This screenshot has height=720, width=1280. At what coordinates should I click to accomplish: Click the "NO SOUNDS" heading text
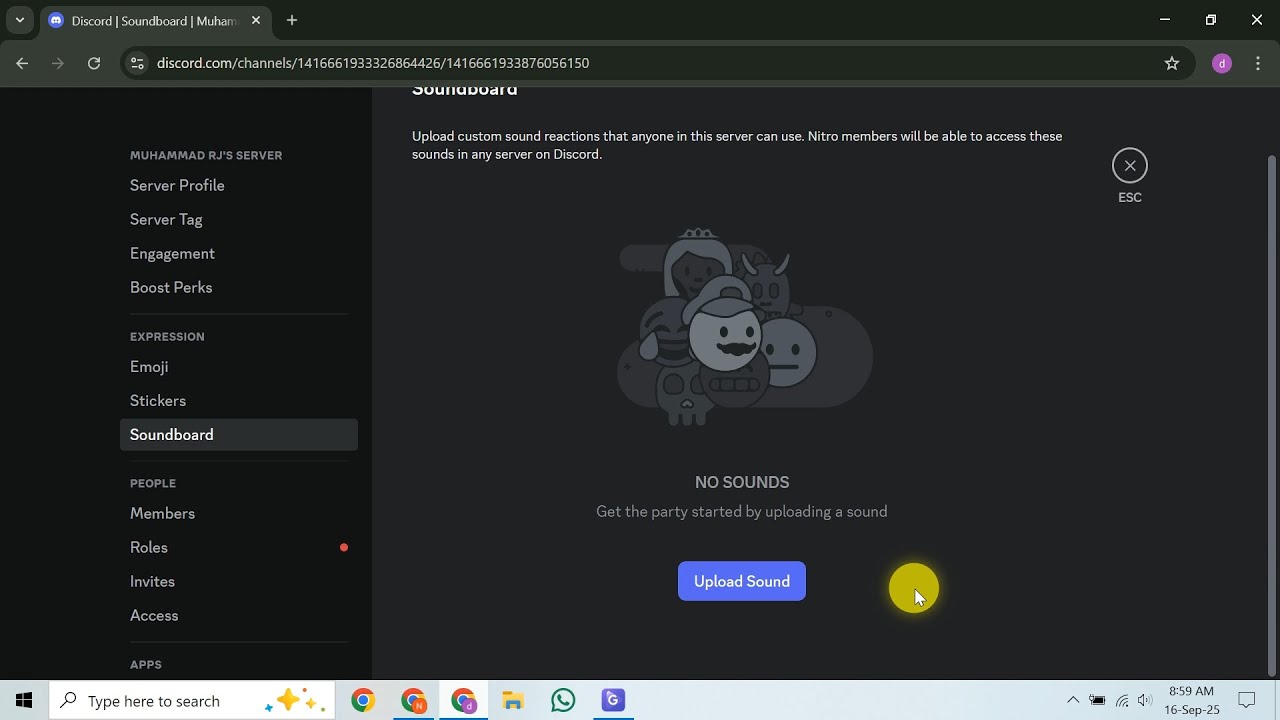click(x=742, y=482)
